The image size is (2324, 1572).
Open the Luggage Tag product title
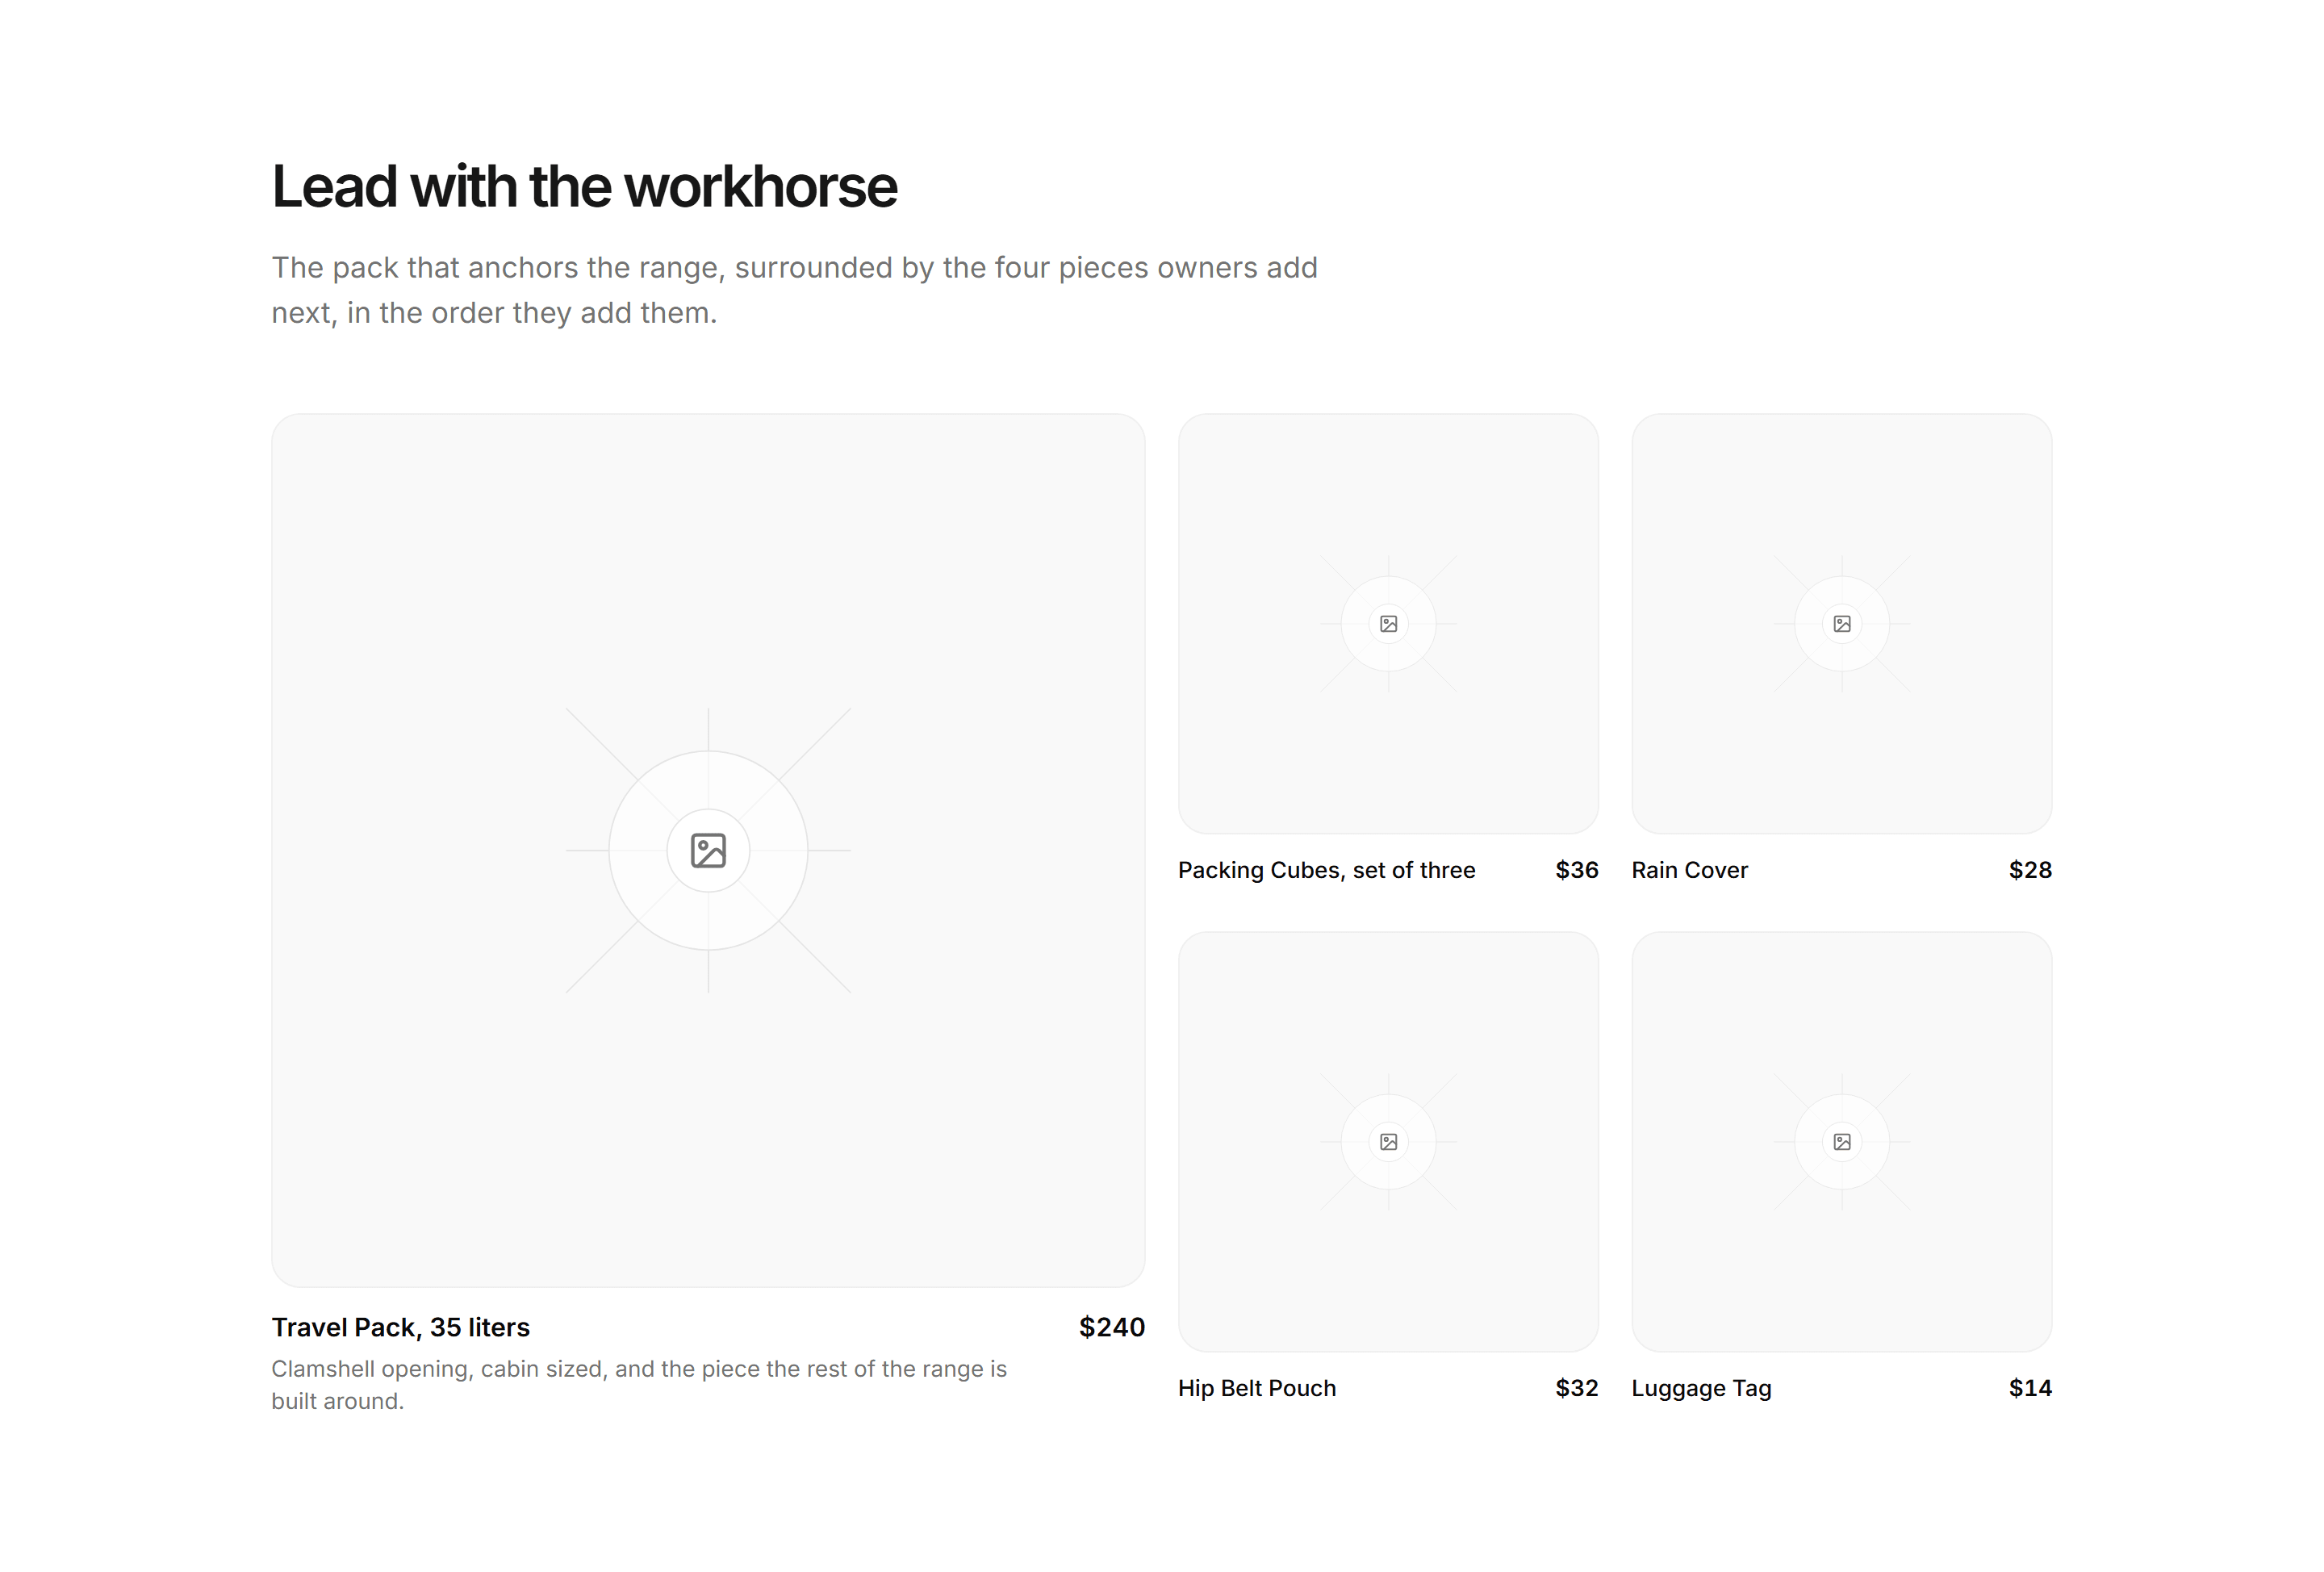1701,1388
